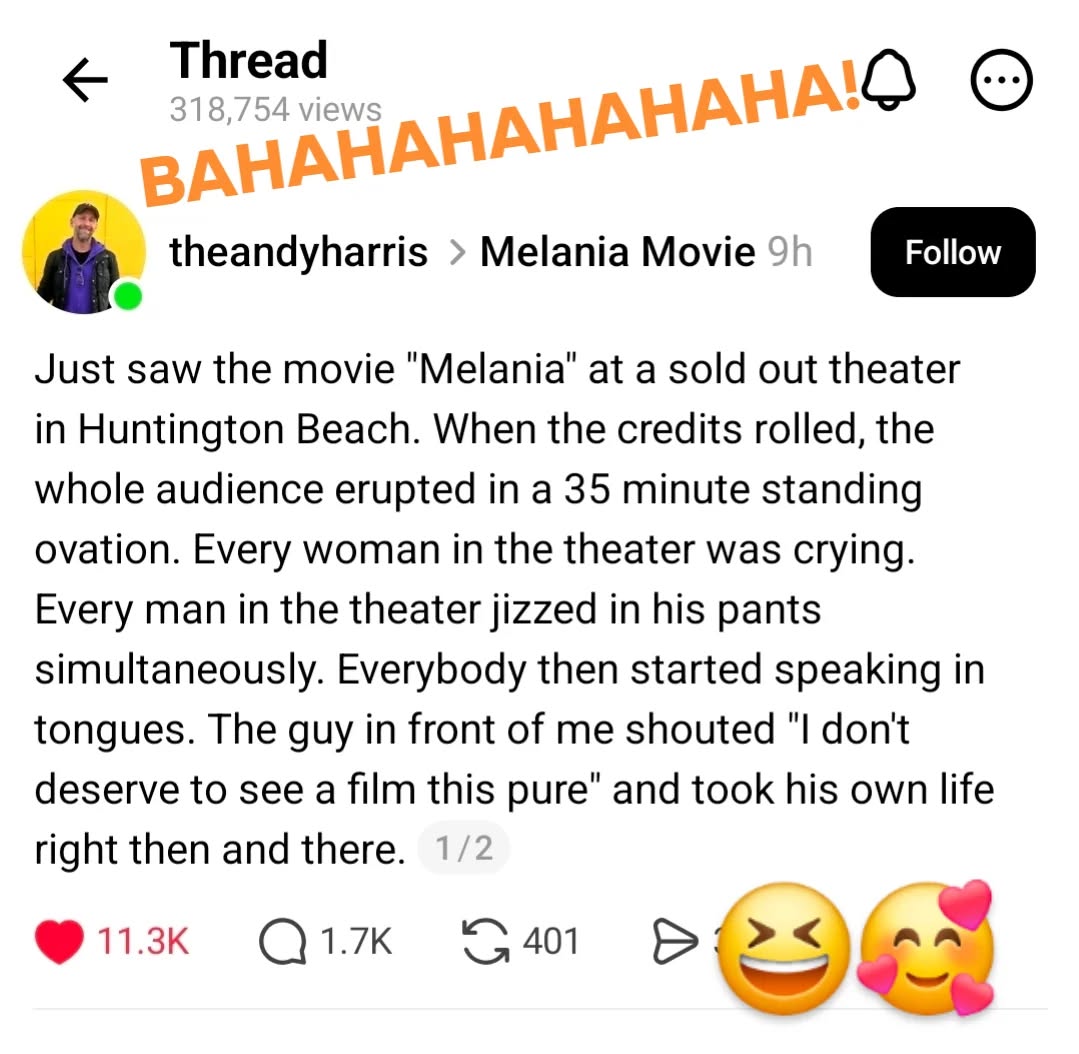Share the post with the paper plane icon

[674, 941]
